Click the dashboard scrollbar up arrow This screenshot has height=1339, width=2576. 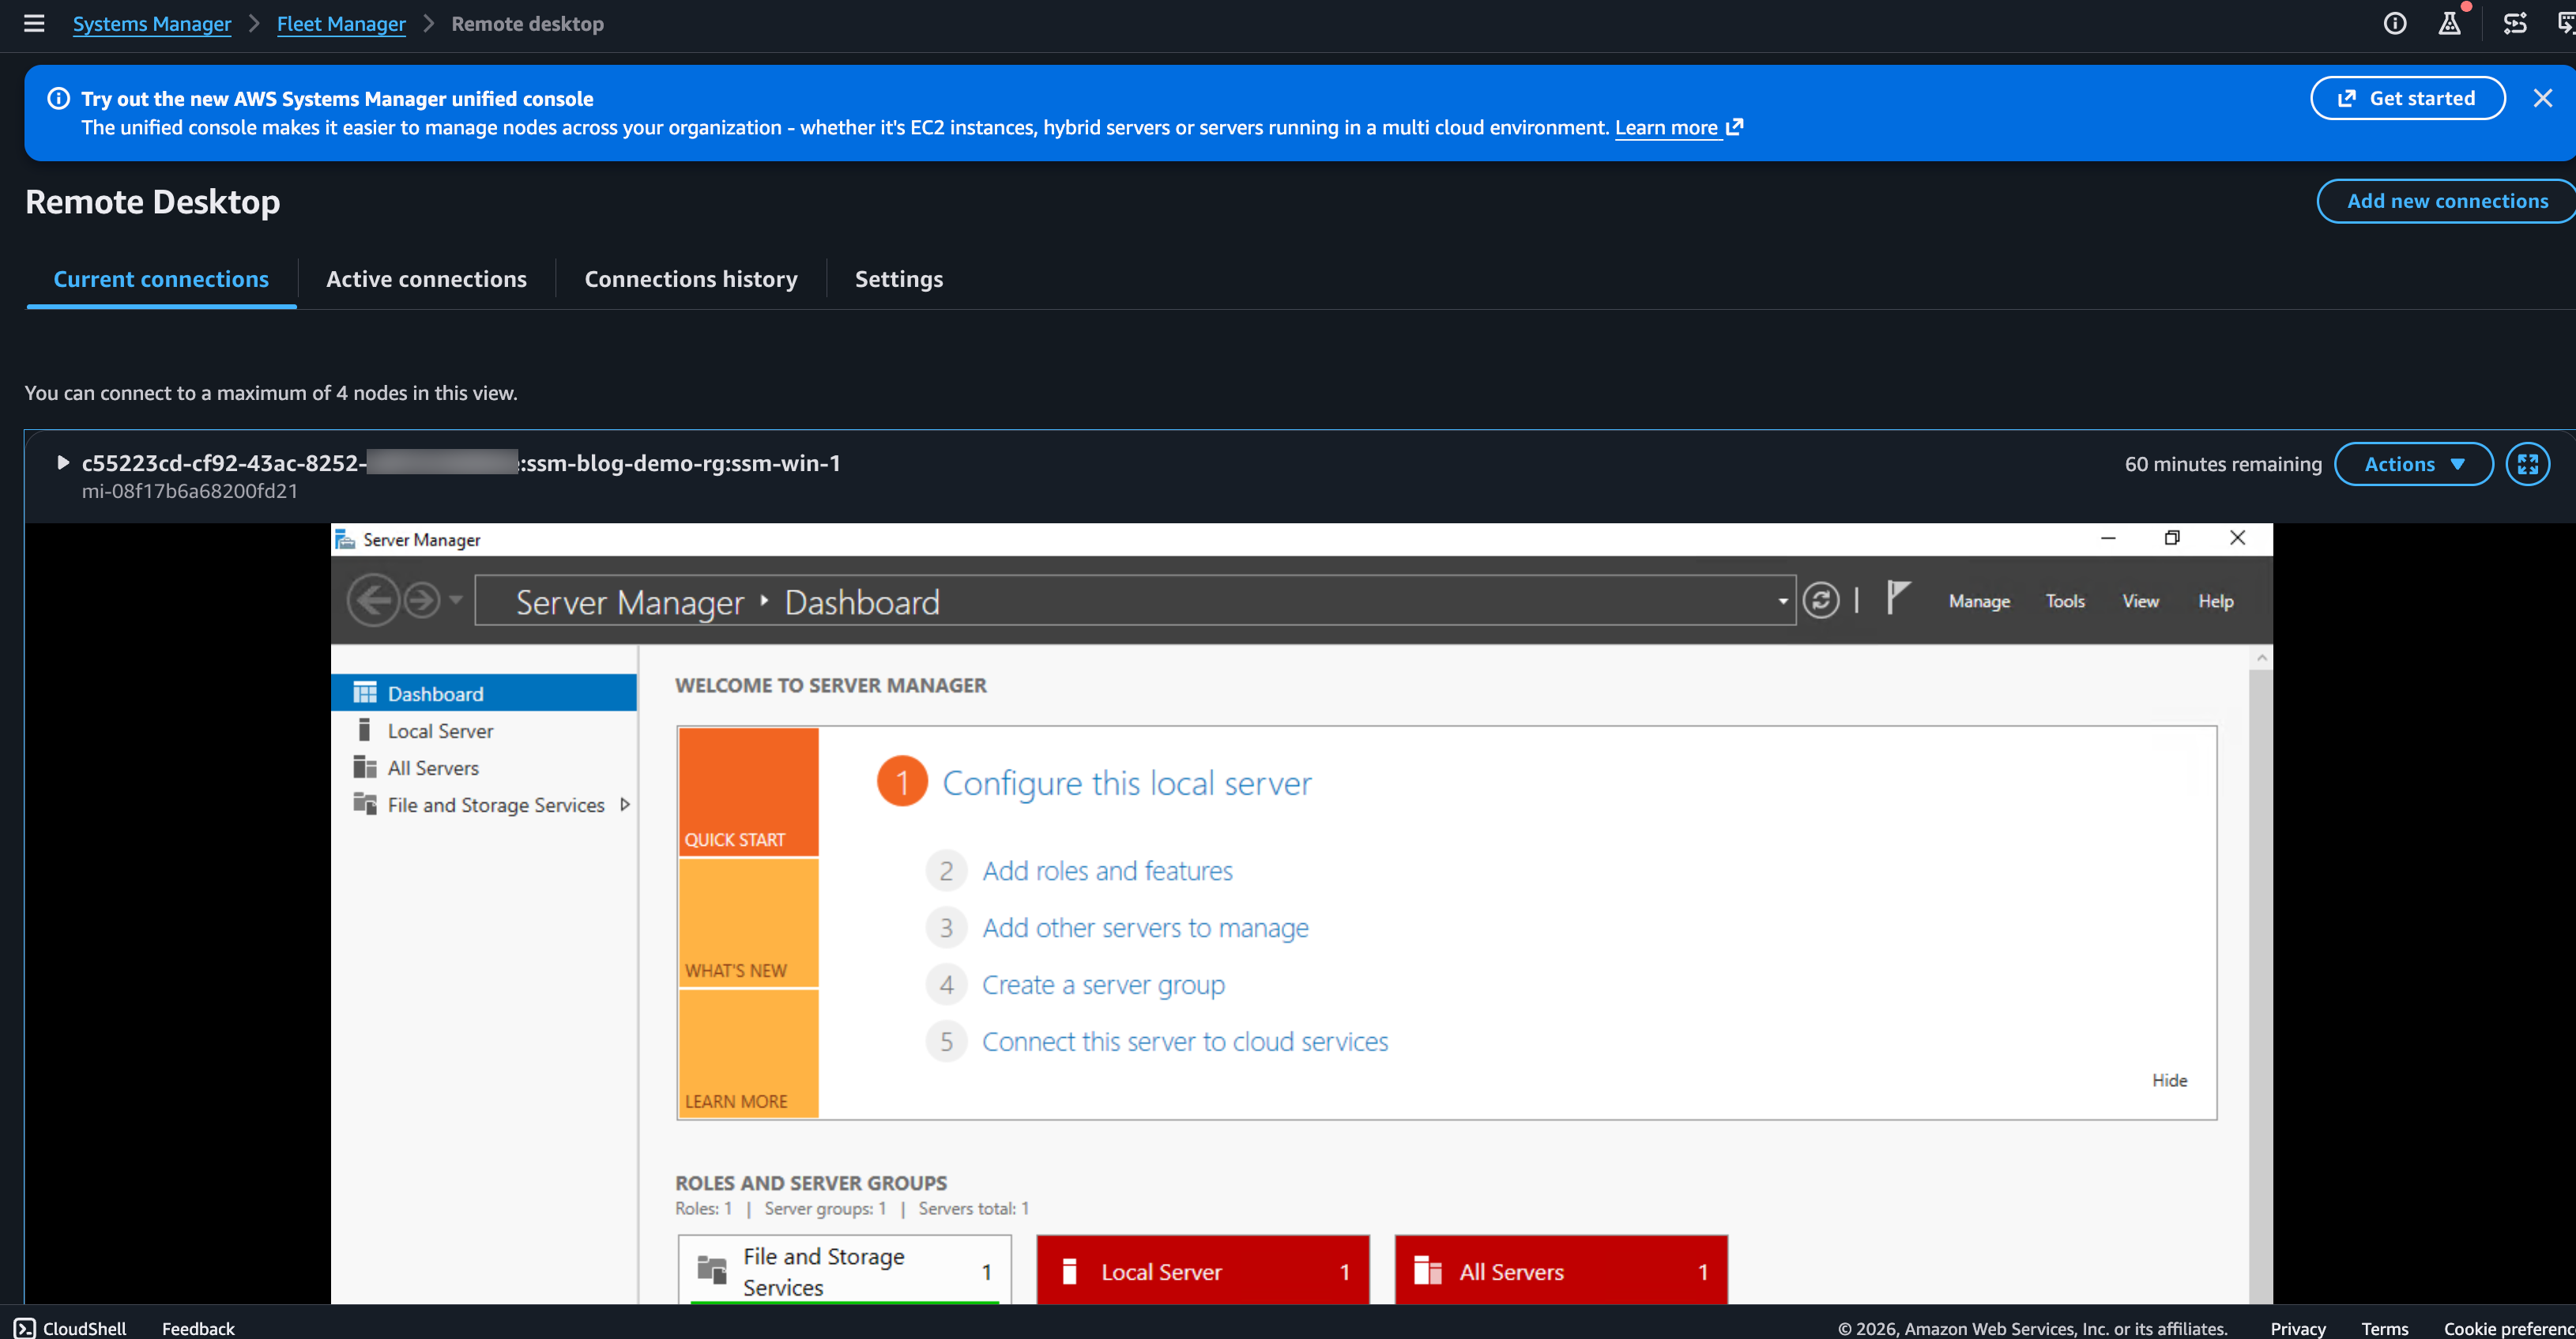pos(2261,658)
